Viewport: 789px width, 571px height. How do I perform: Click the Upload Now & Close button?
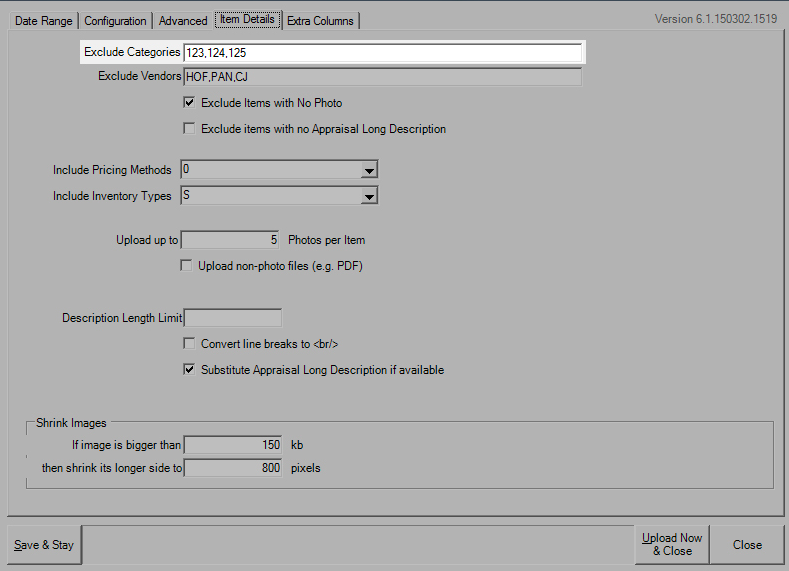click(672, 545)
